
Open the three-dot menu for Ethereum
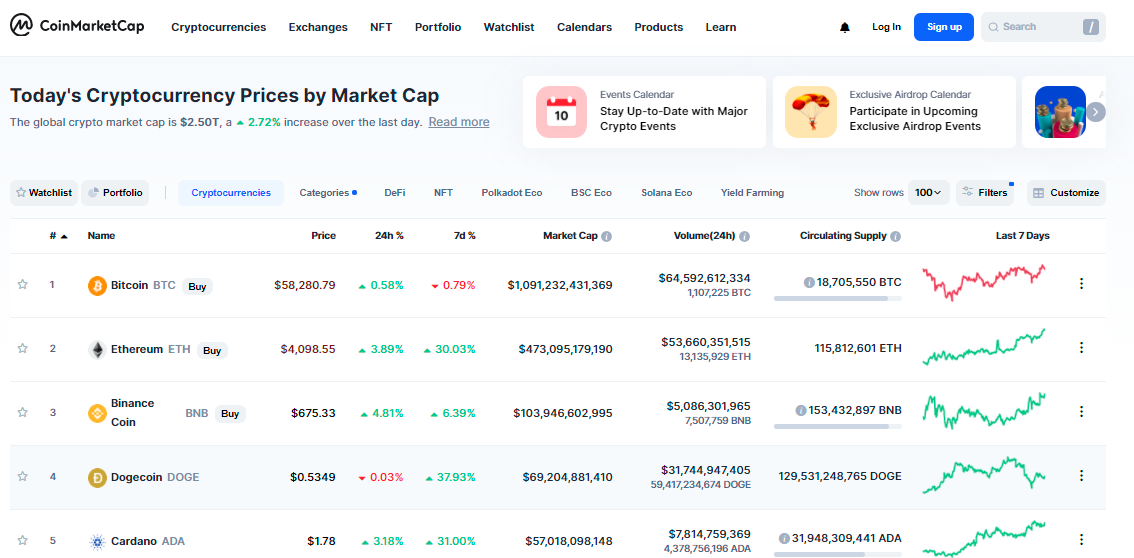(x=1081, y=348)
